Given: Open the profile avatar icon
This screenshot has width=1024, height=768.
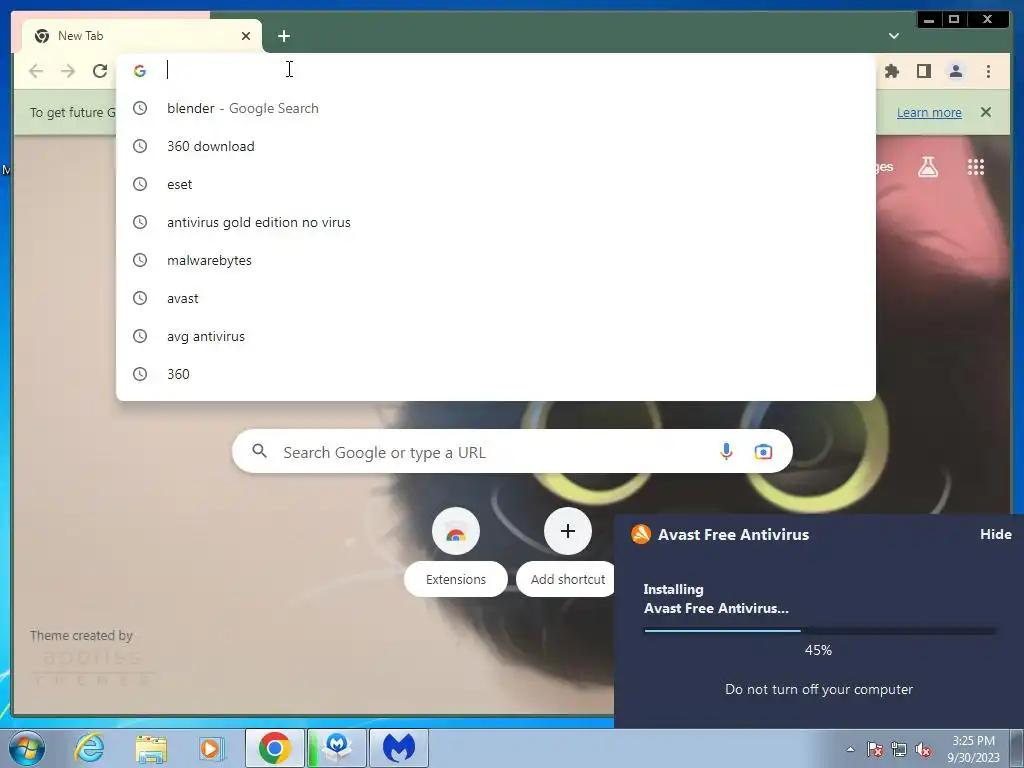Looking at the screenshot, I should (x=955, y=71).
